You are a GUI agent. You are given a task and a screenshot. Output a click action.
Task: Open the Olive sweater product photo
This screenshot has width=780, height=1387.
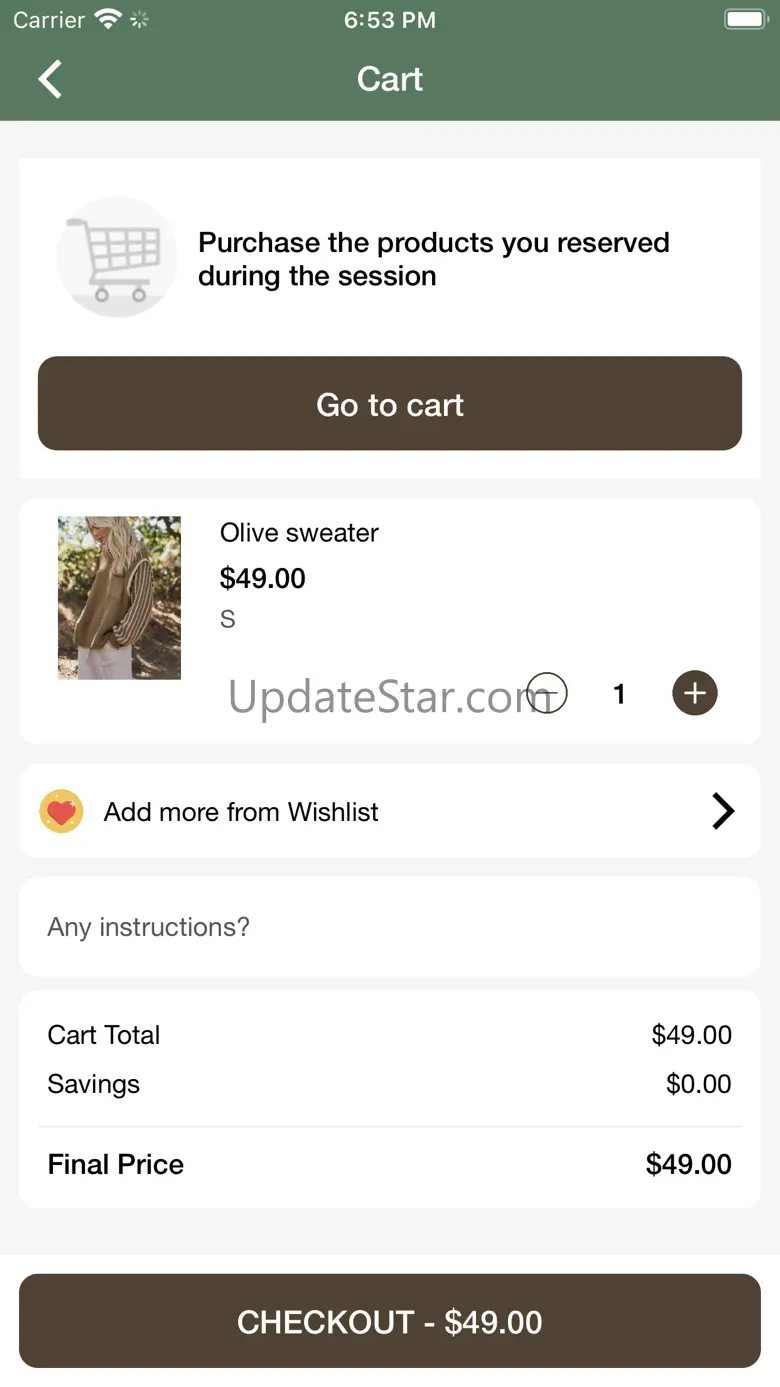pyautogui.click(x=119, y=598)
